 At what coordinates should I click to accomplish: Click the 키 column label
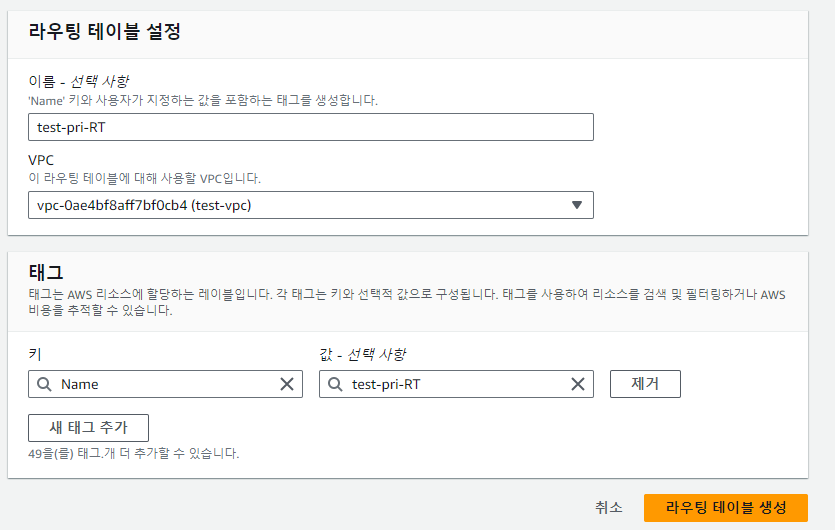coord(35,354)
